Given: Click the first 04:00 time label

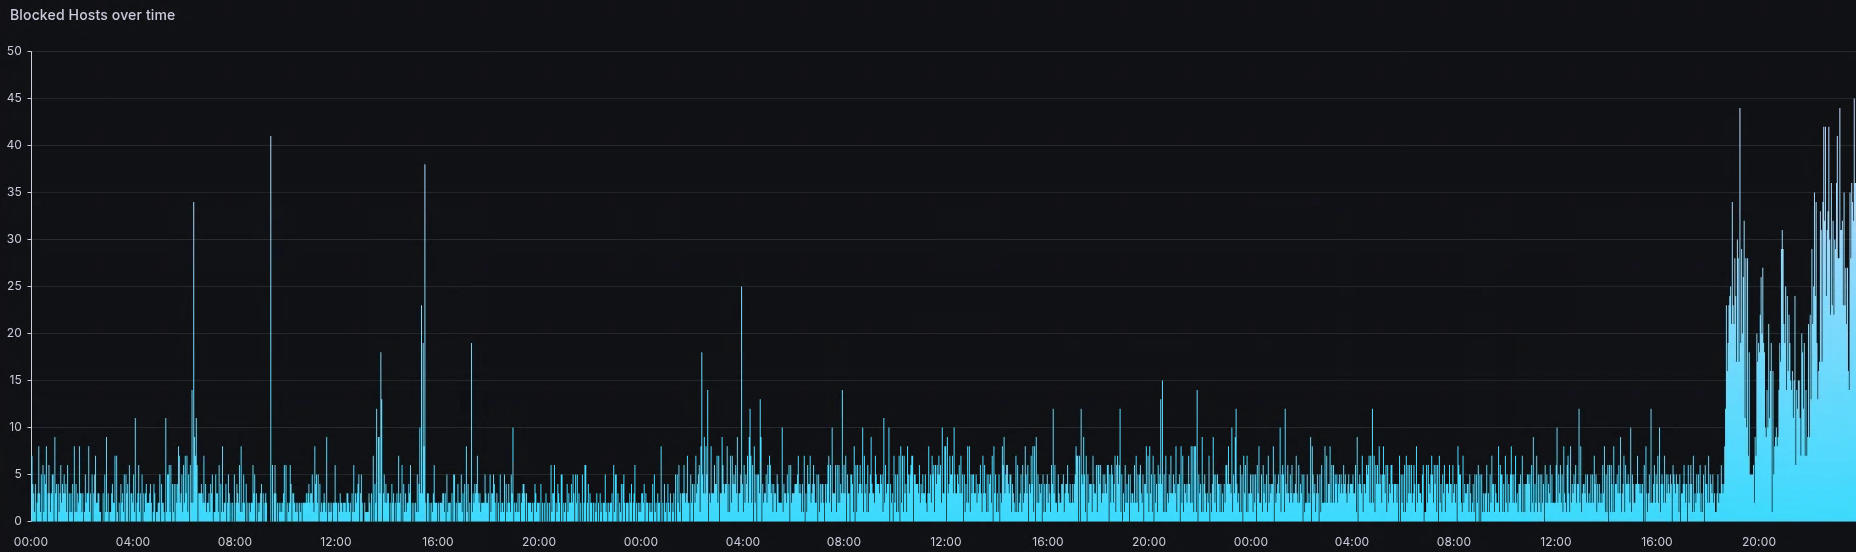Looking at the screenshot, I should tap(133, 542).
